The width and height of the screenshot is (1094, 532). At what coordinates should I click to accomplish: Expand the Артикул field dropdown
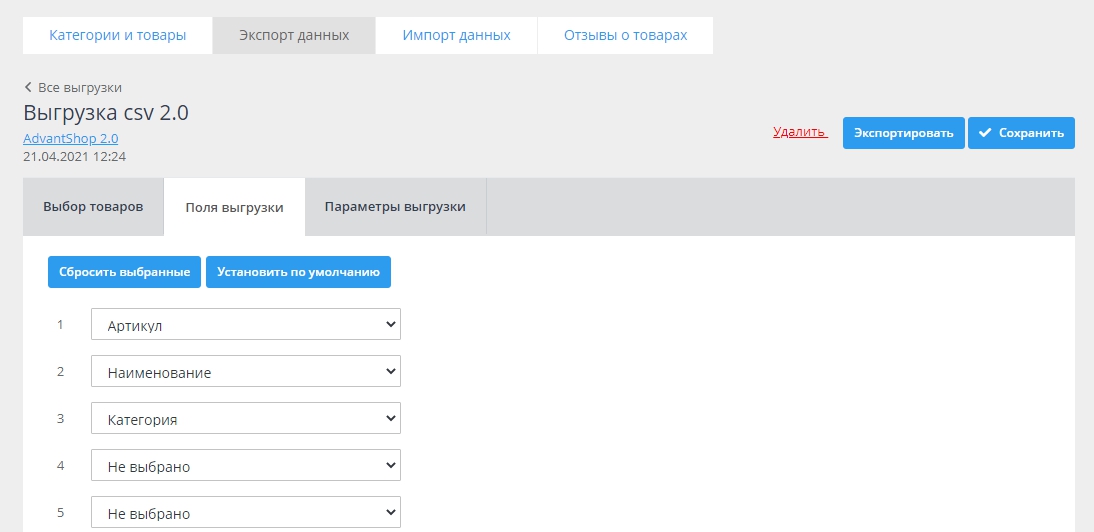[x=245, y=325]
